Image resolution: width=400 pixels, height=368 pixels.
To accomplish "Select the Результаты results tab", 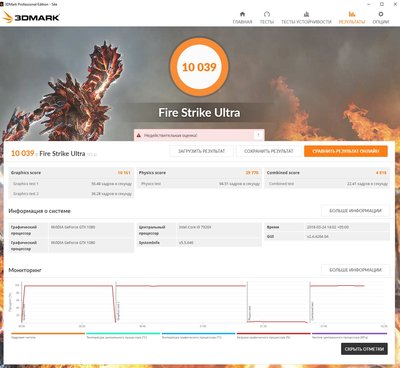I will pos(352,18).
